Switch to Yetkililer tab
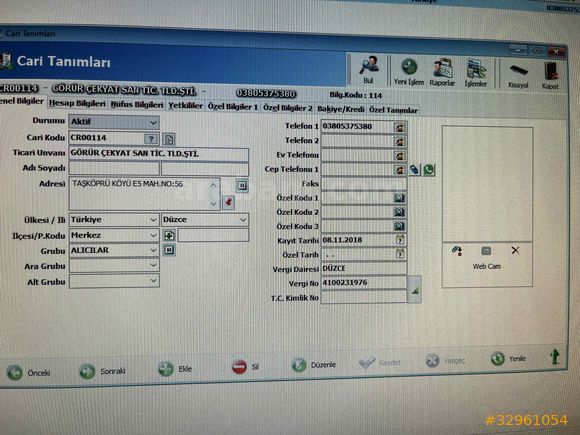580x435 pixels. [x=185, y=106]
